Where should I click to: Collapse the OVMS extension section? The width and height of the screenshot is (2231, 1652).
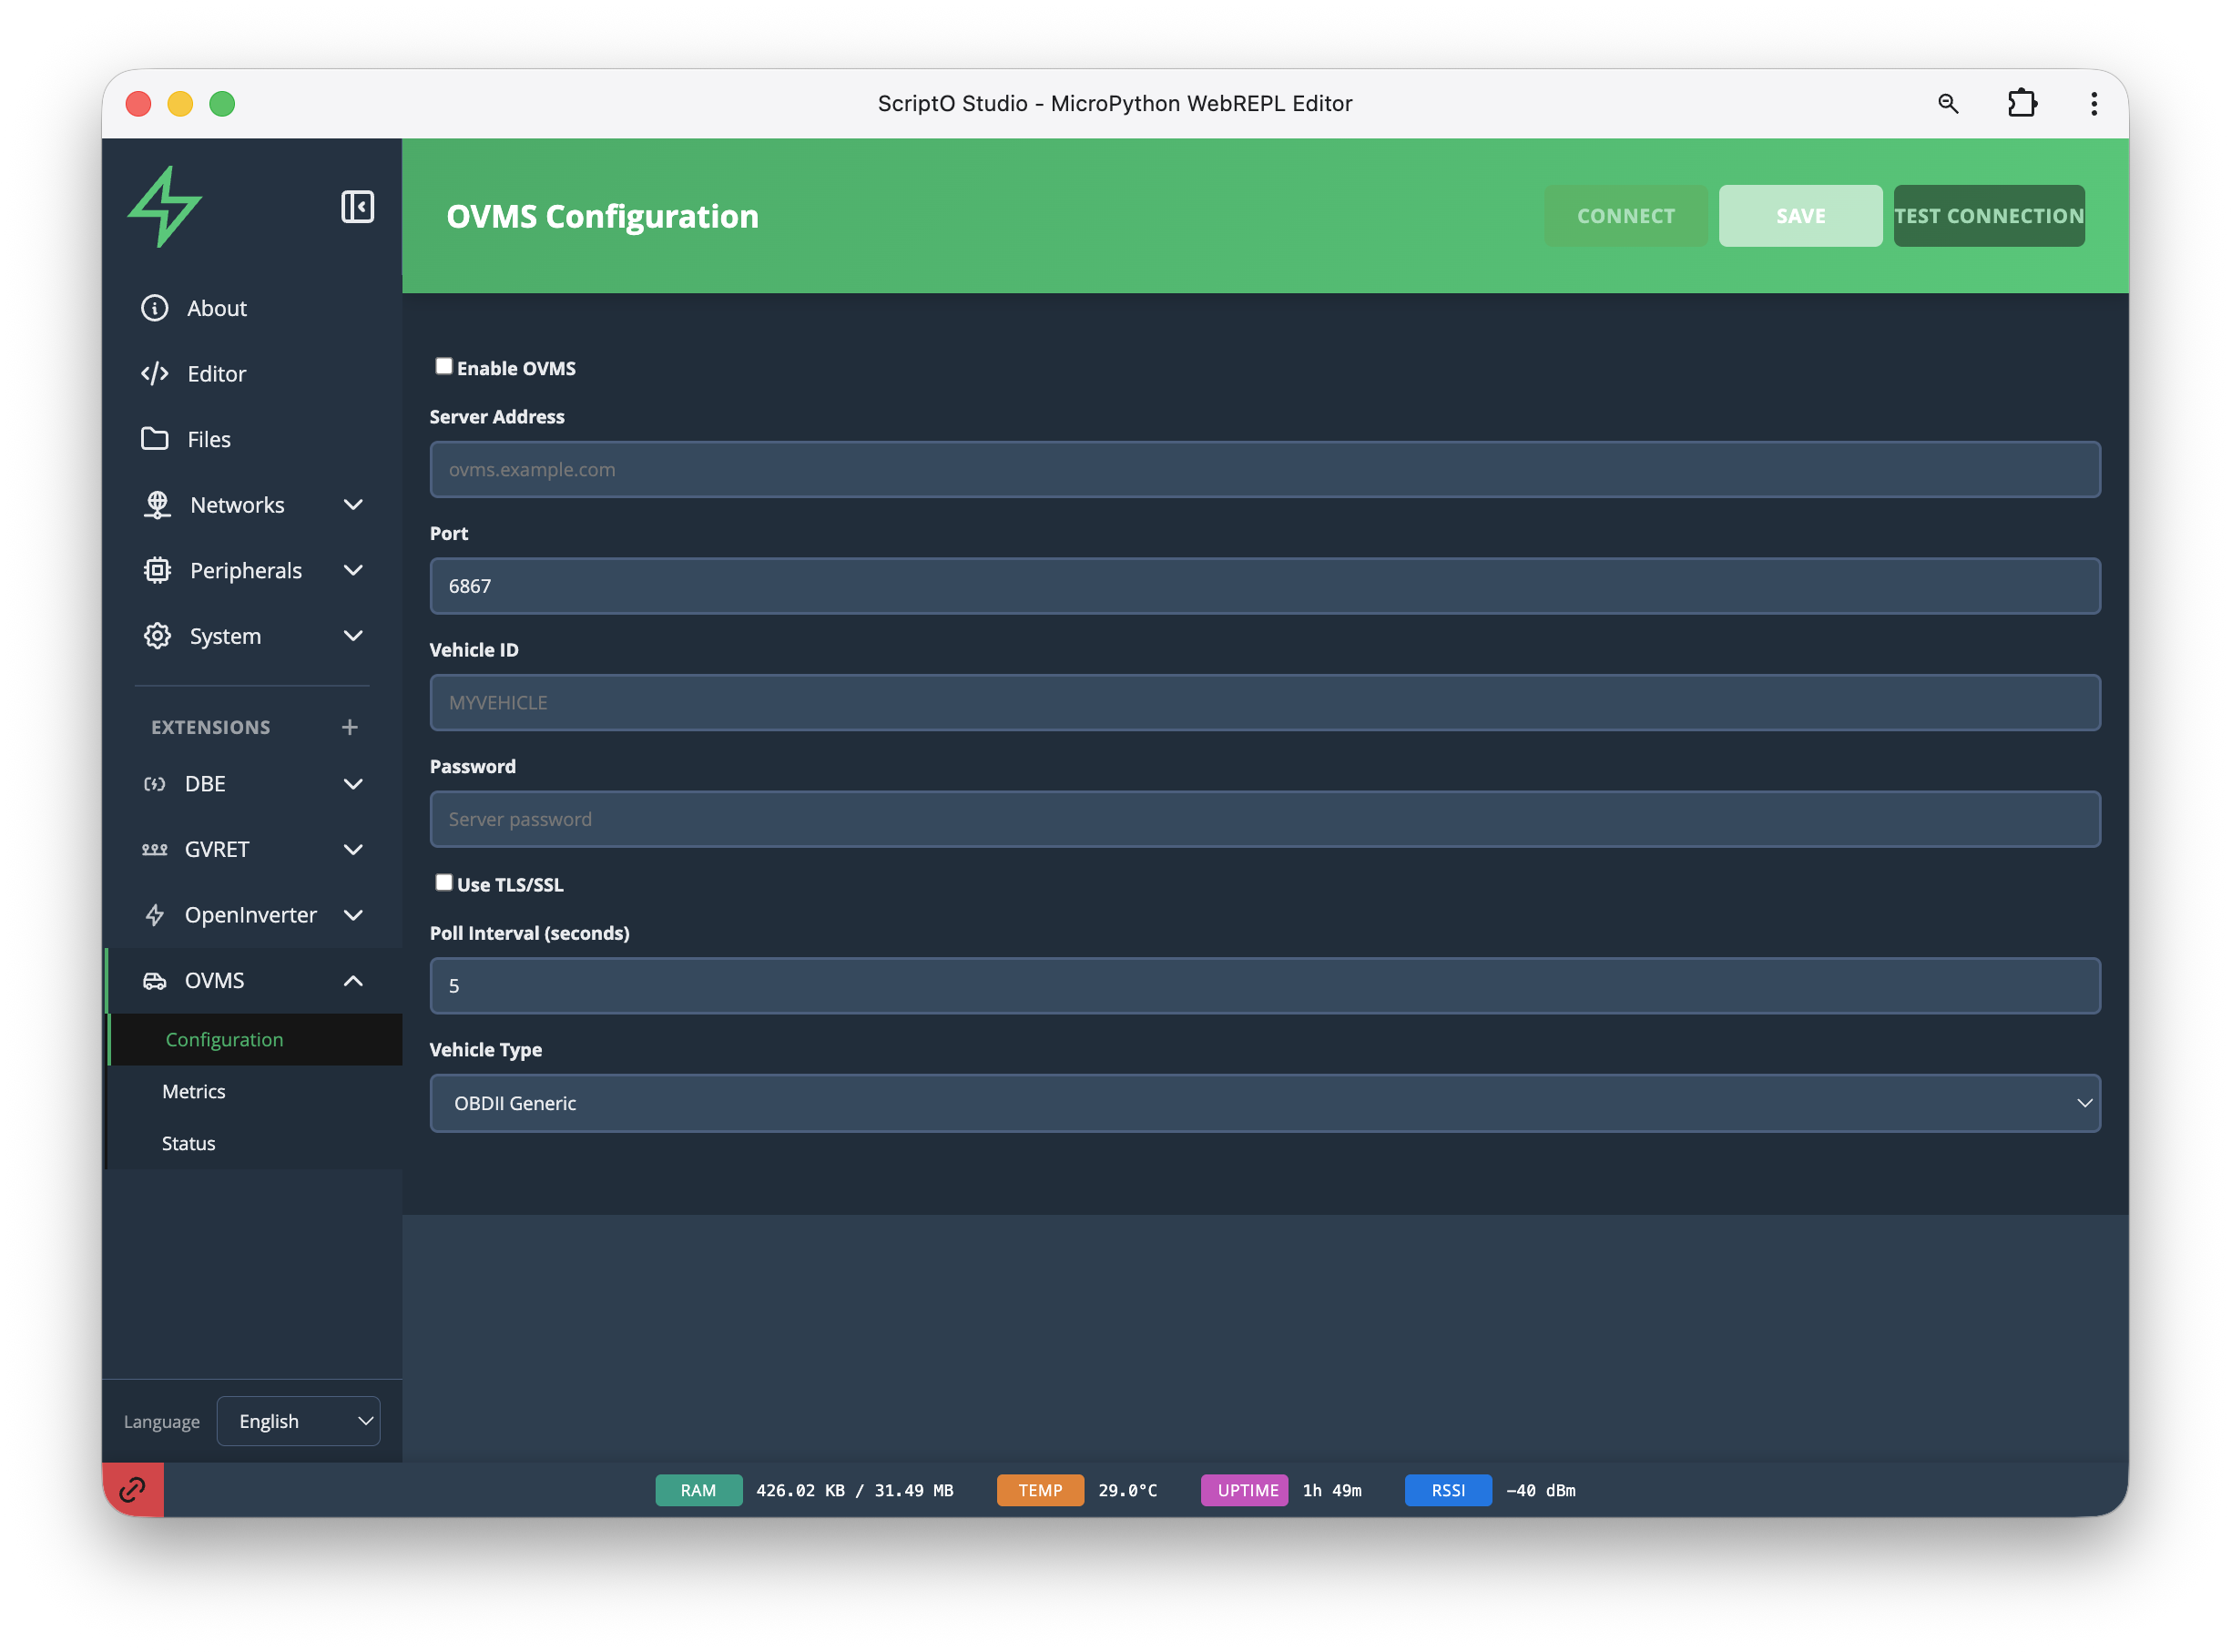click(x=352, y=981)
